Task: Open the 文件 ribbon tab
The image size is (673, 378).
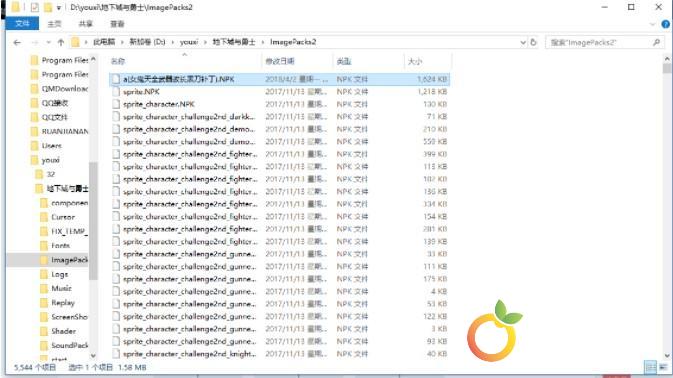Action: [x=22, y=24]
